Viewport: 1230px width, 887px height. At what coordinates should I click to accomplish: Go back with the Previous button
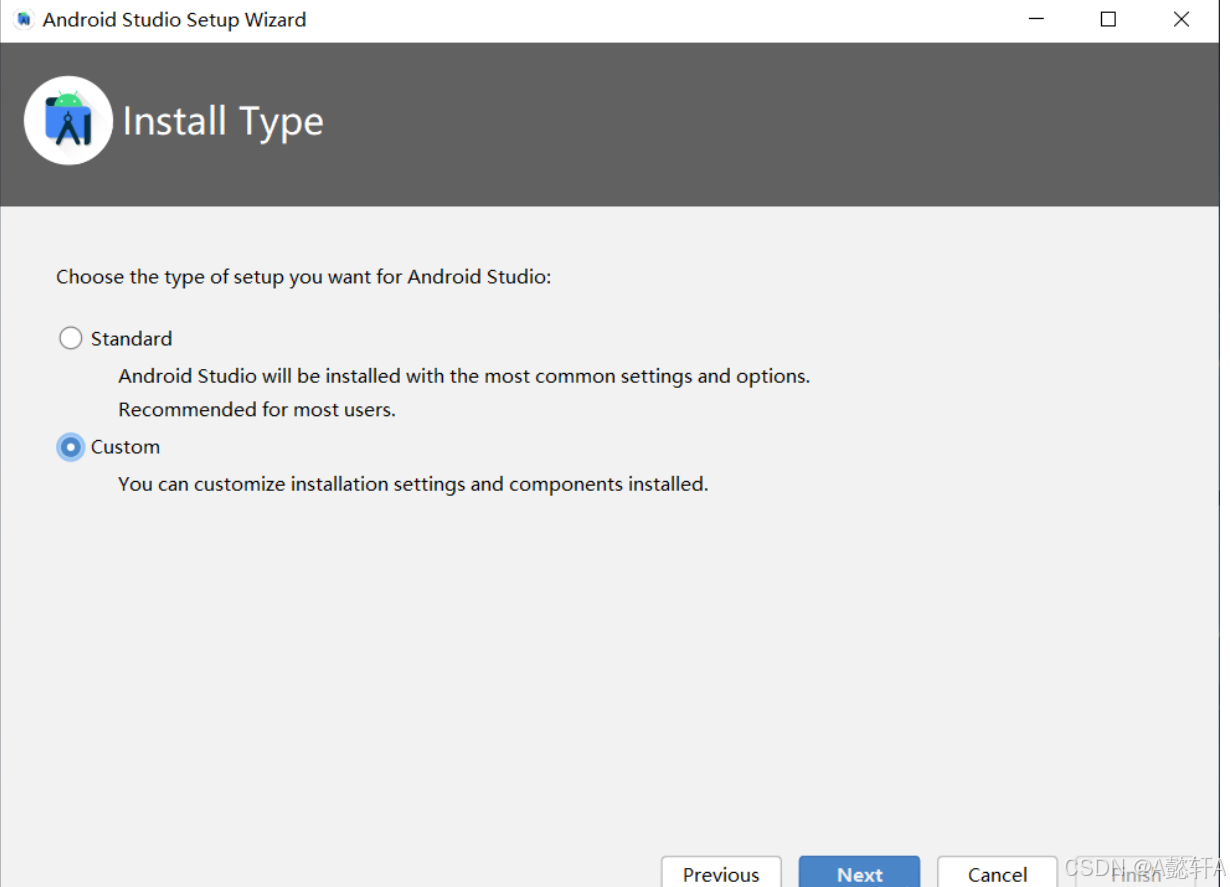721,872
